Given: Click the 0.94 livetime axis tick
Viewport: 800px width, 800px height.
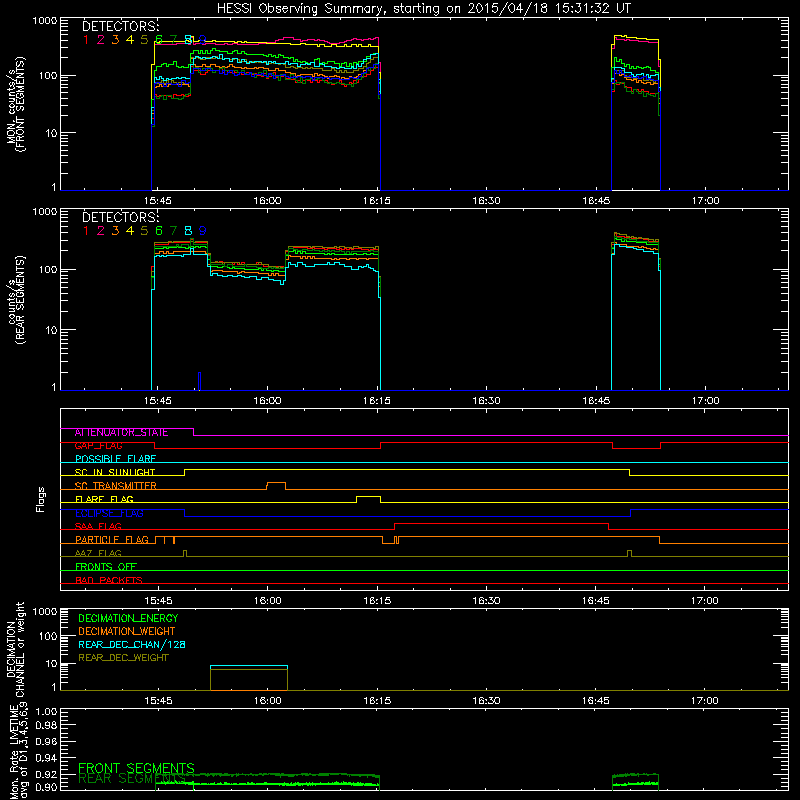Looking at the screenshot, I should [46, 758].
